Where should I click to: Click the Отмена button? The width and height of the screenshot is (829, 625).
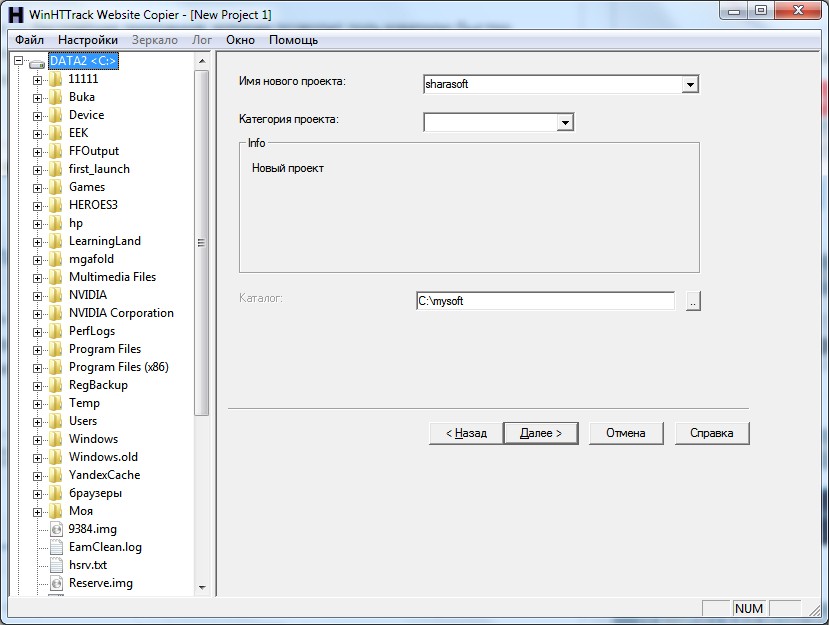(x=626, y=433)
